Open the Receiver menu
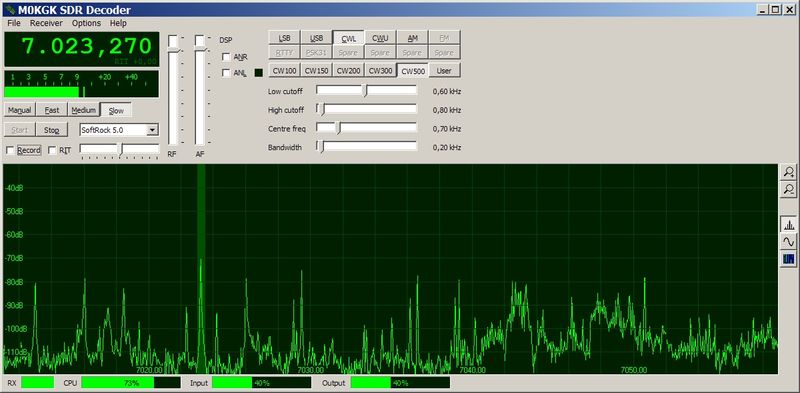This screenshot has height=393, width=800. pos(46,23)
